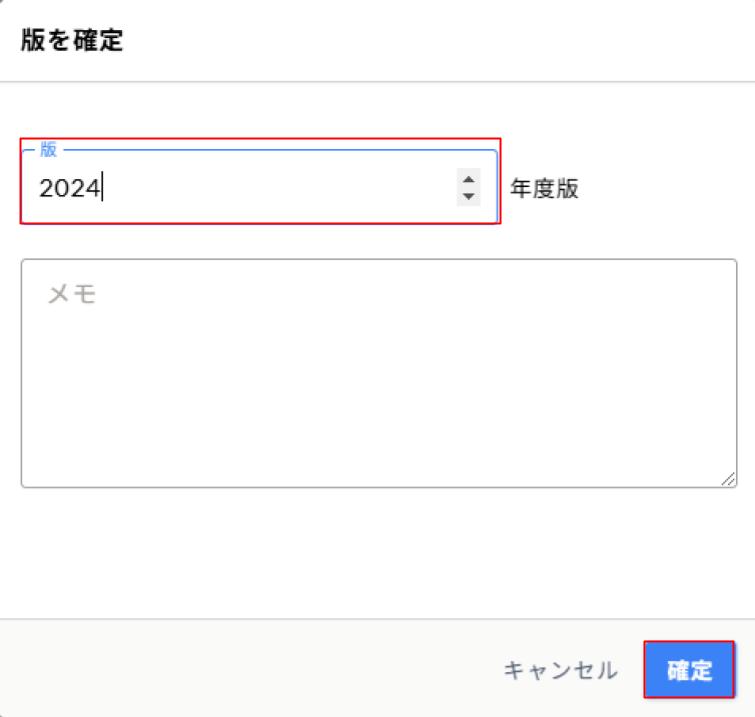Screen dimensions: 755x717
Task: Dismiss the dialog via キャンセル
Action: (560, 670)
